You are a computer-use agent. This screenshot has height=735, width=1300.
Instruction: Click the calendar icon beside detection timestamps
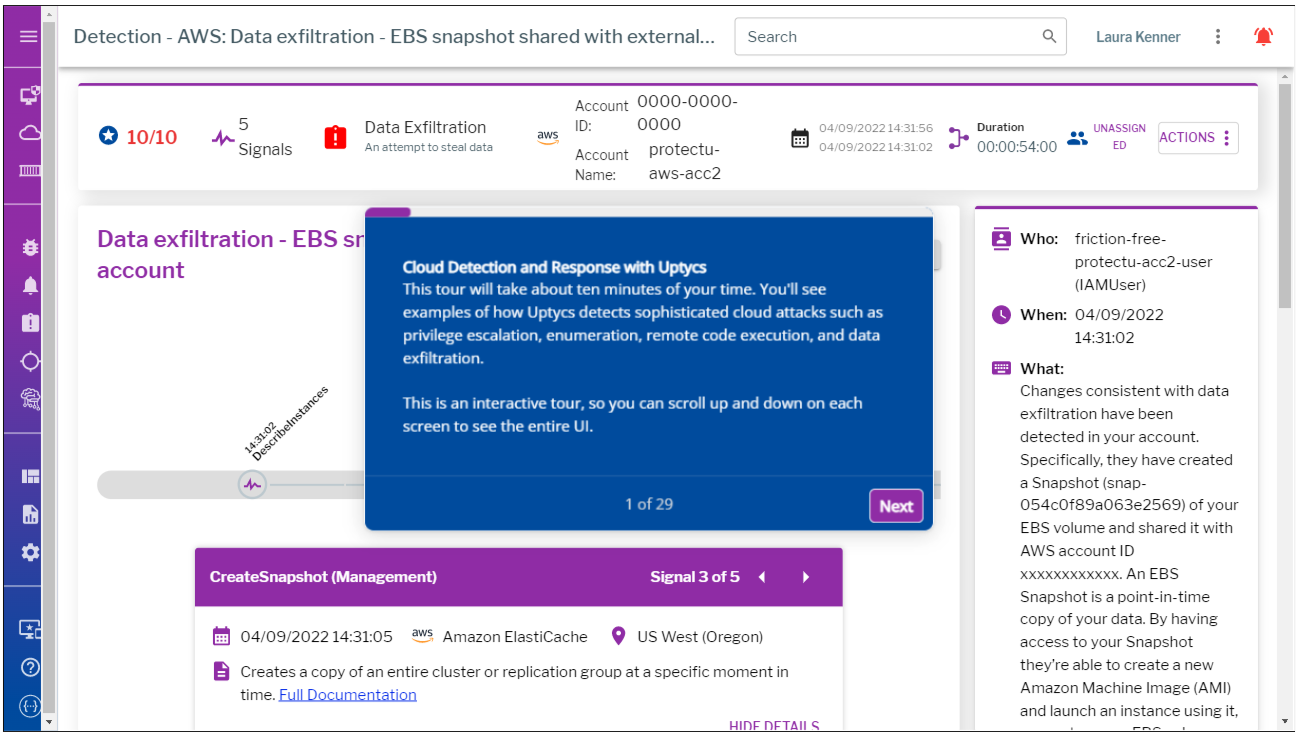click(x=800, y=139)
